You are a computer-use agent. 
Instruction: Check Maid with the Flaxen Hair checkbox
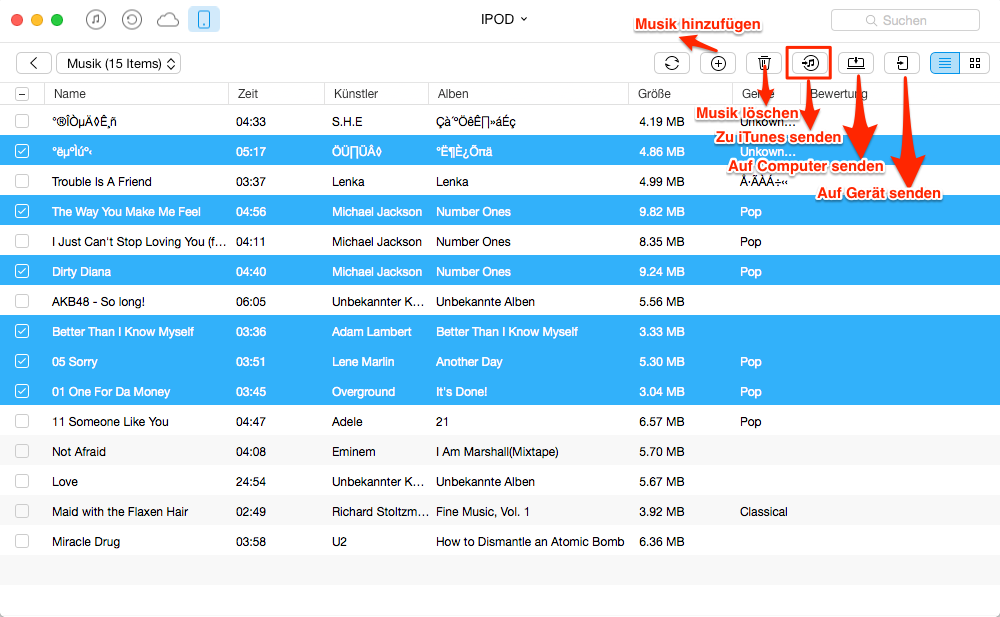22,511
